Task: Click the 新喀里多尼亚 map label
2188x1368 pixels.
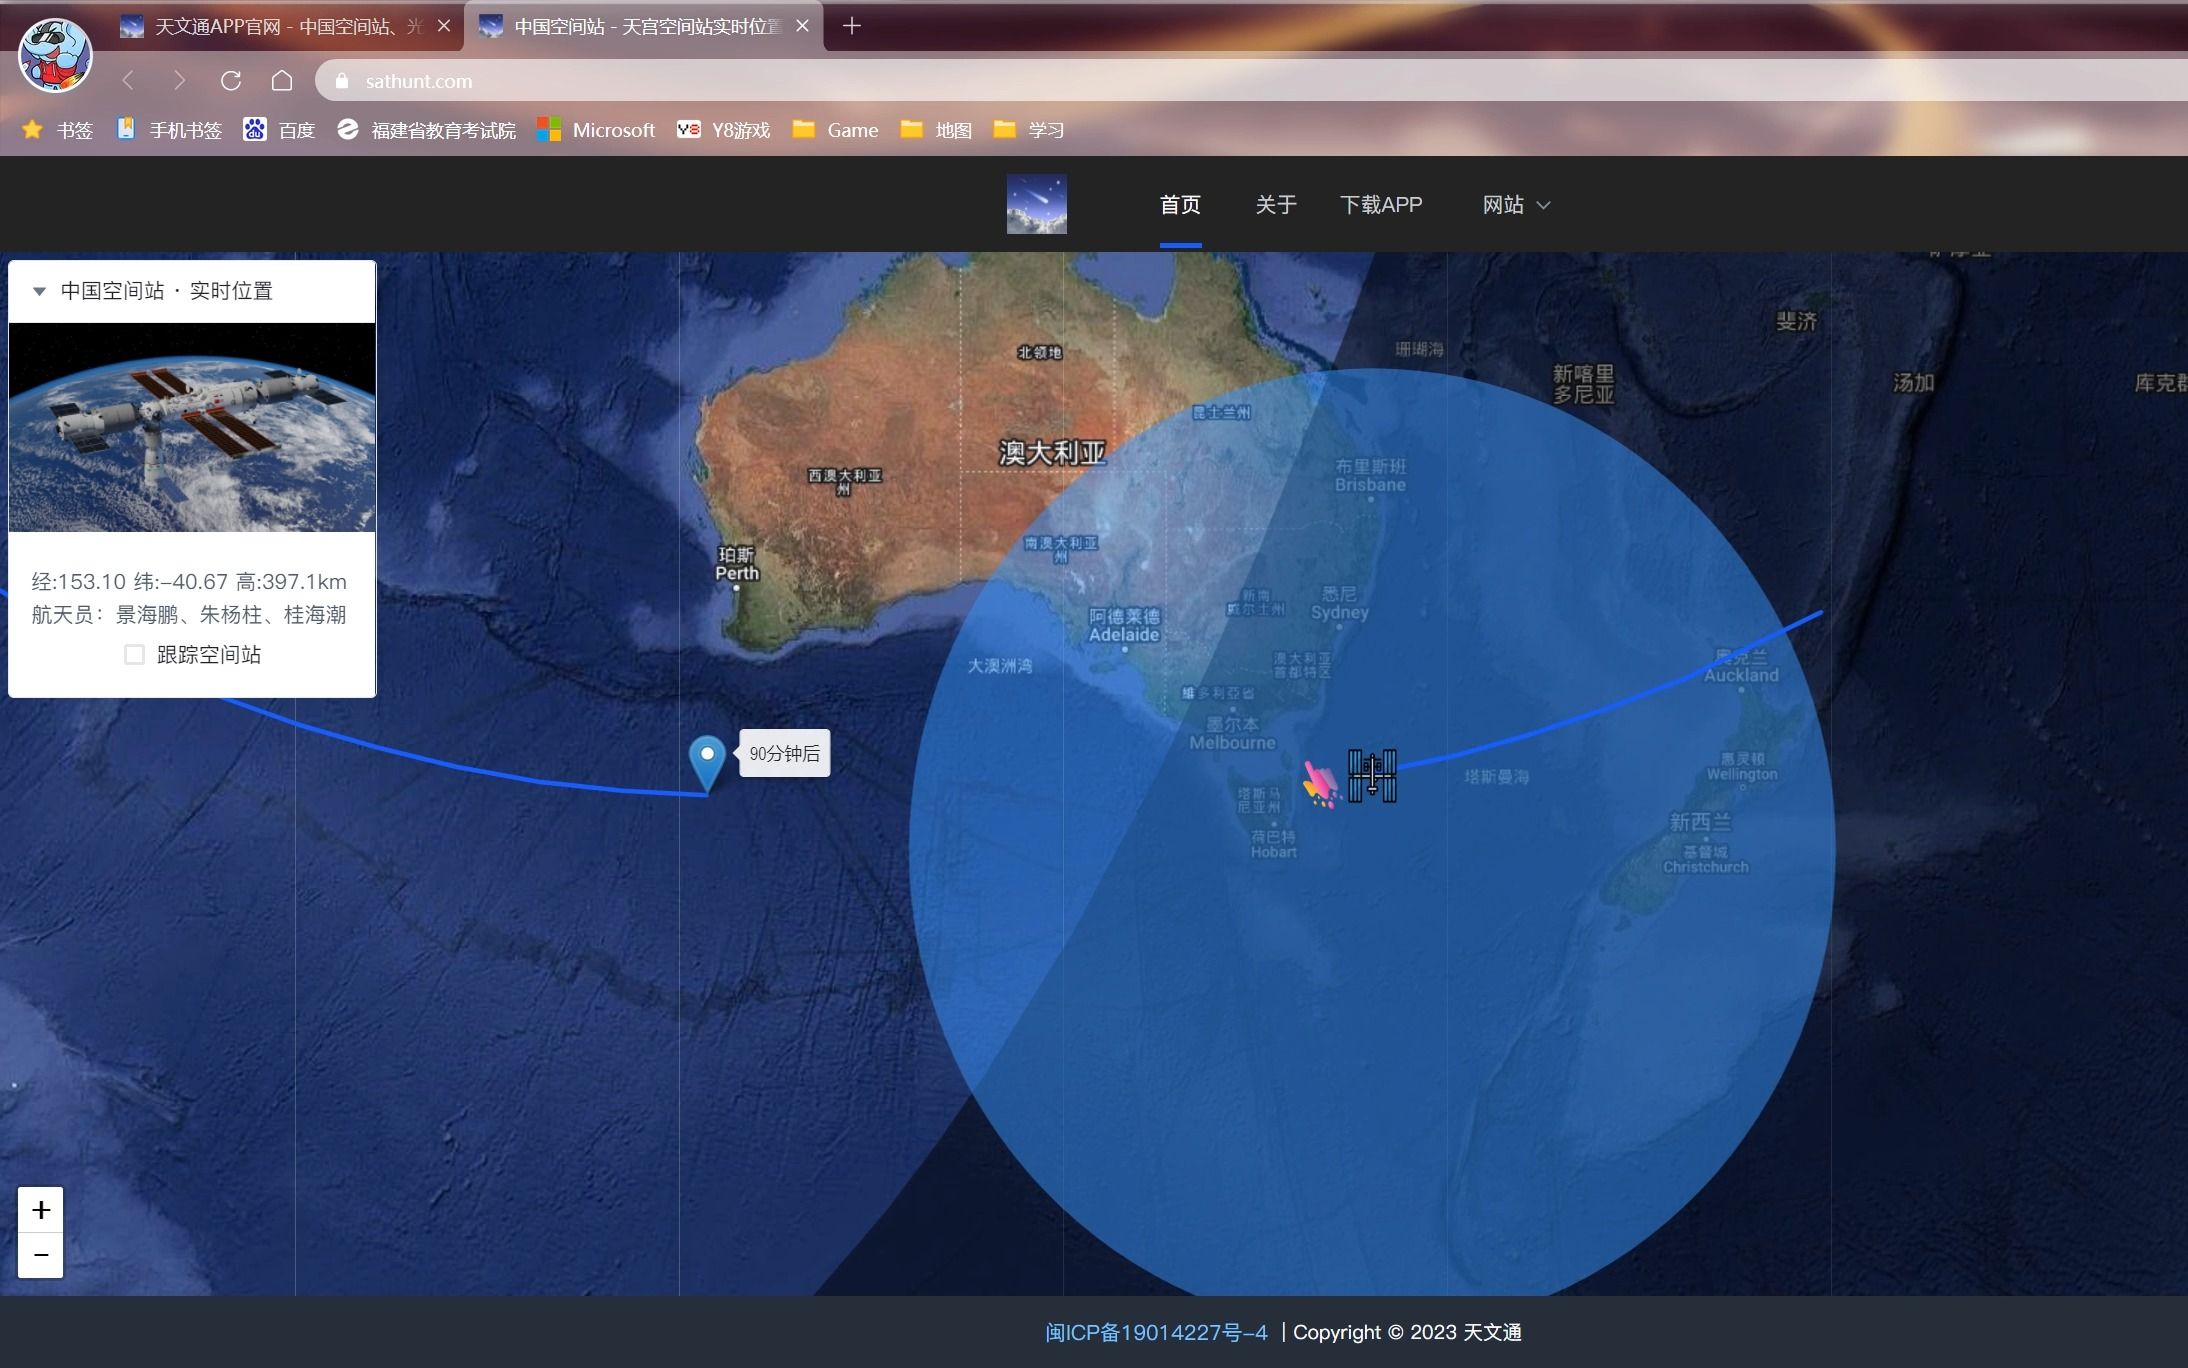Action: (x=1584, y=384)
